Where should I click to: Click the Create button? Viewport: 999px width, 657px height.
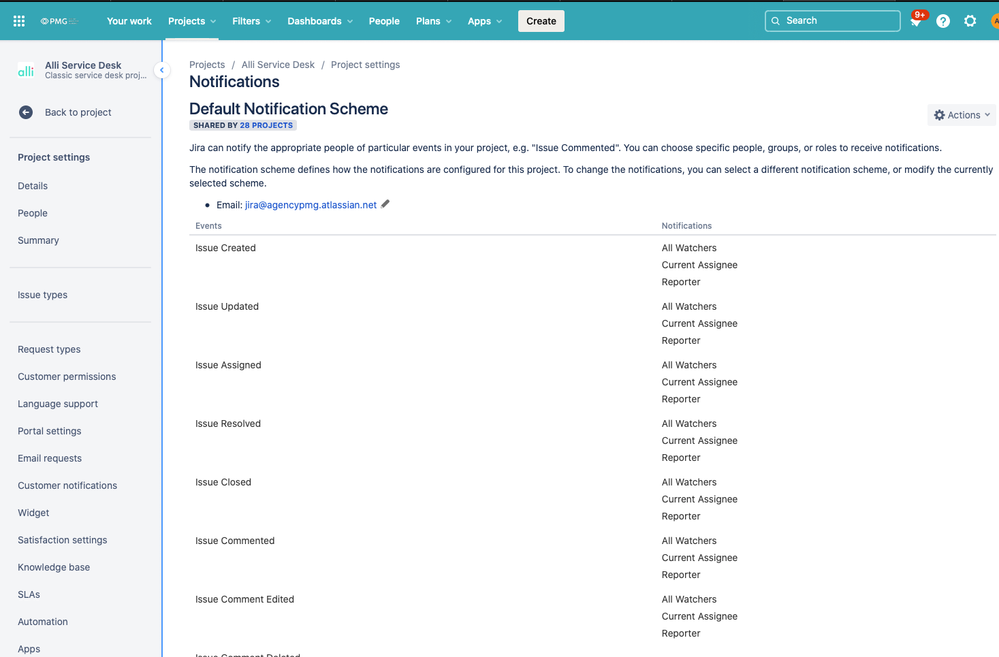point(541,21)
